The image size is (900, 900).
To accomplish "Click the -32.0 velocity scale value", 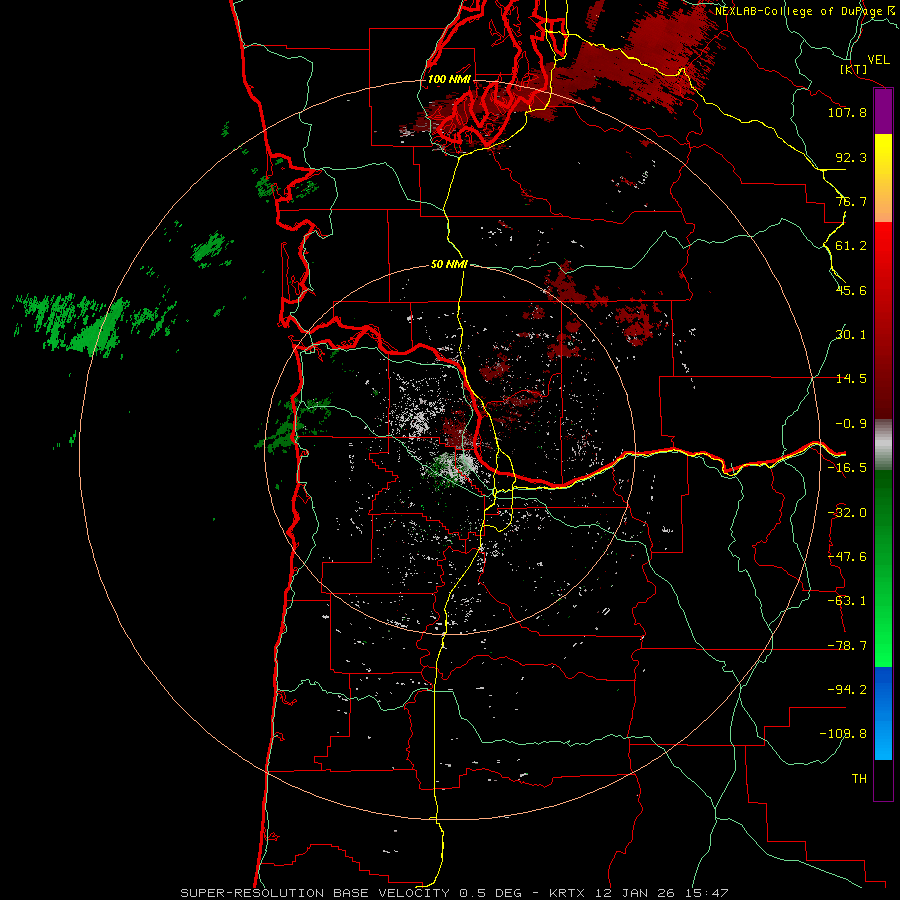I will pyautogui.click(x=847, y=513).
